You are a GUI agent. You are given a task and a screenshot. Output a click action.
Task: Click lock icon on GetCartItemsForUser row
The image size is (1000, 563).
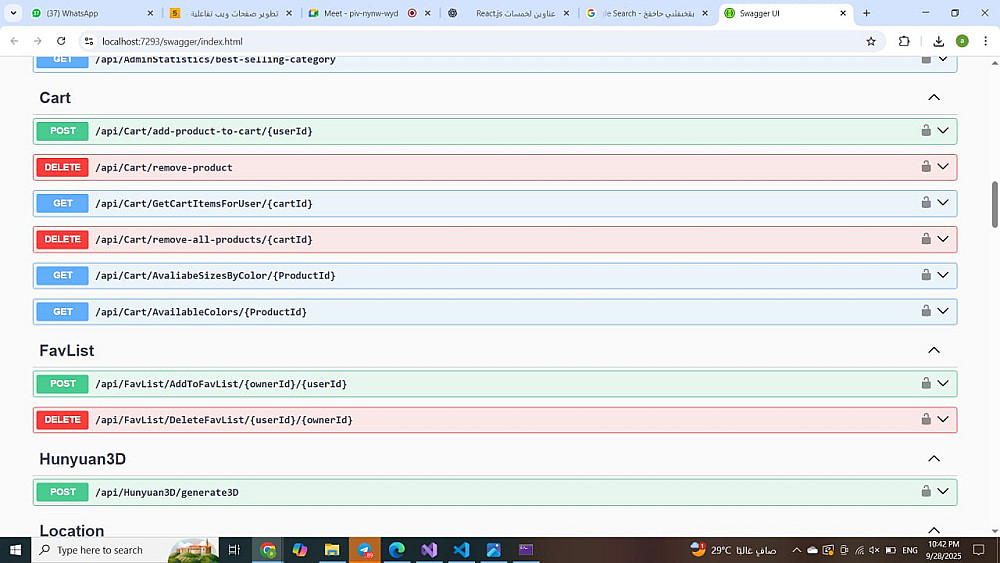pos(925,203)
